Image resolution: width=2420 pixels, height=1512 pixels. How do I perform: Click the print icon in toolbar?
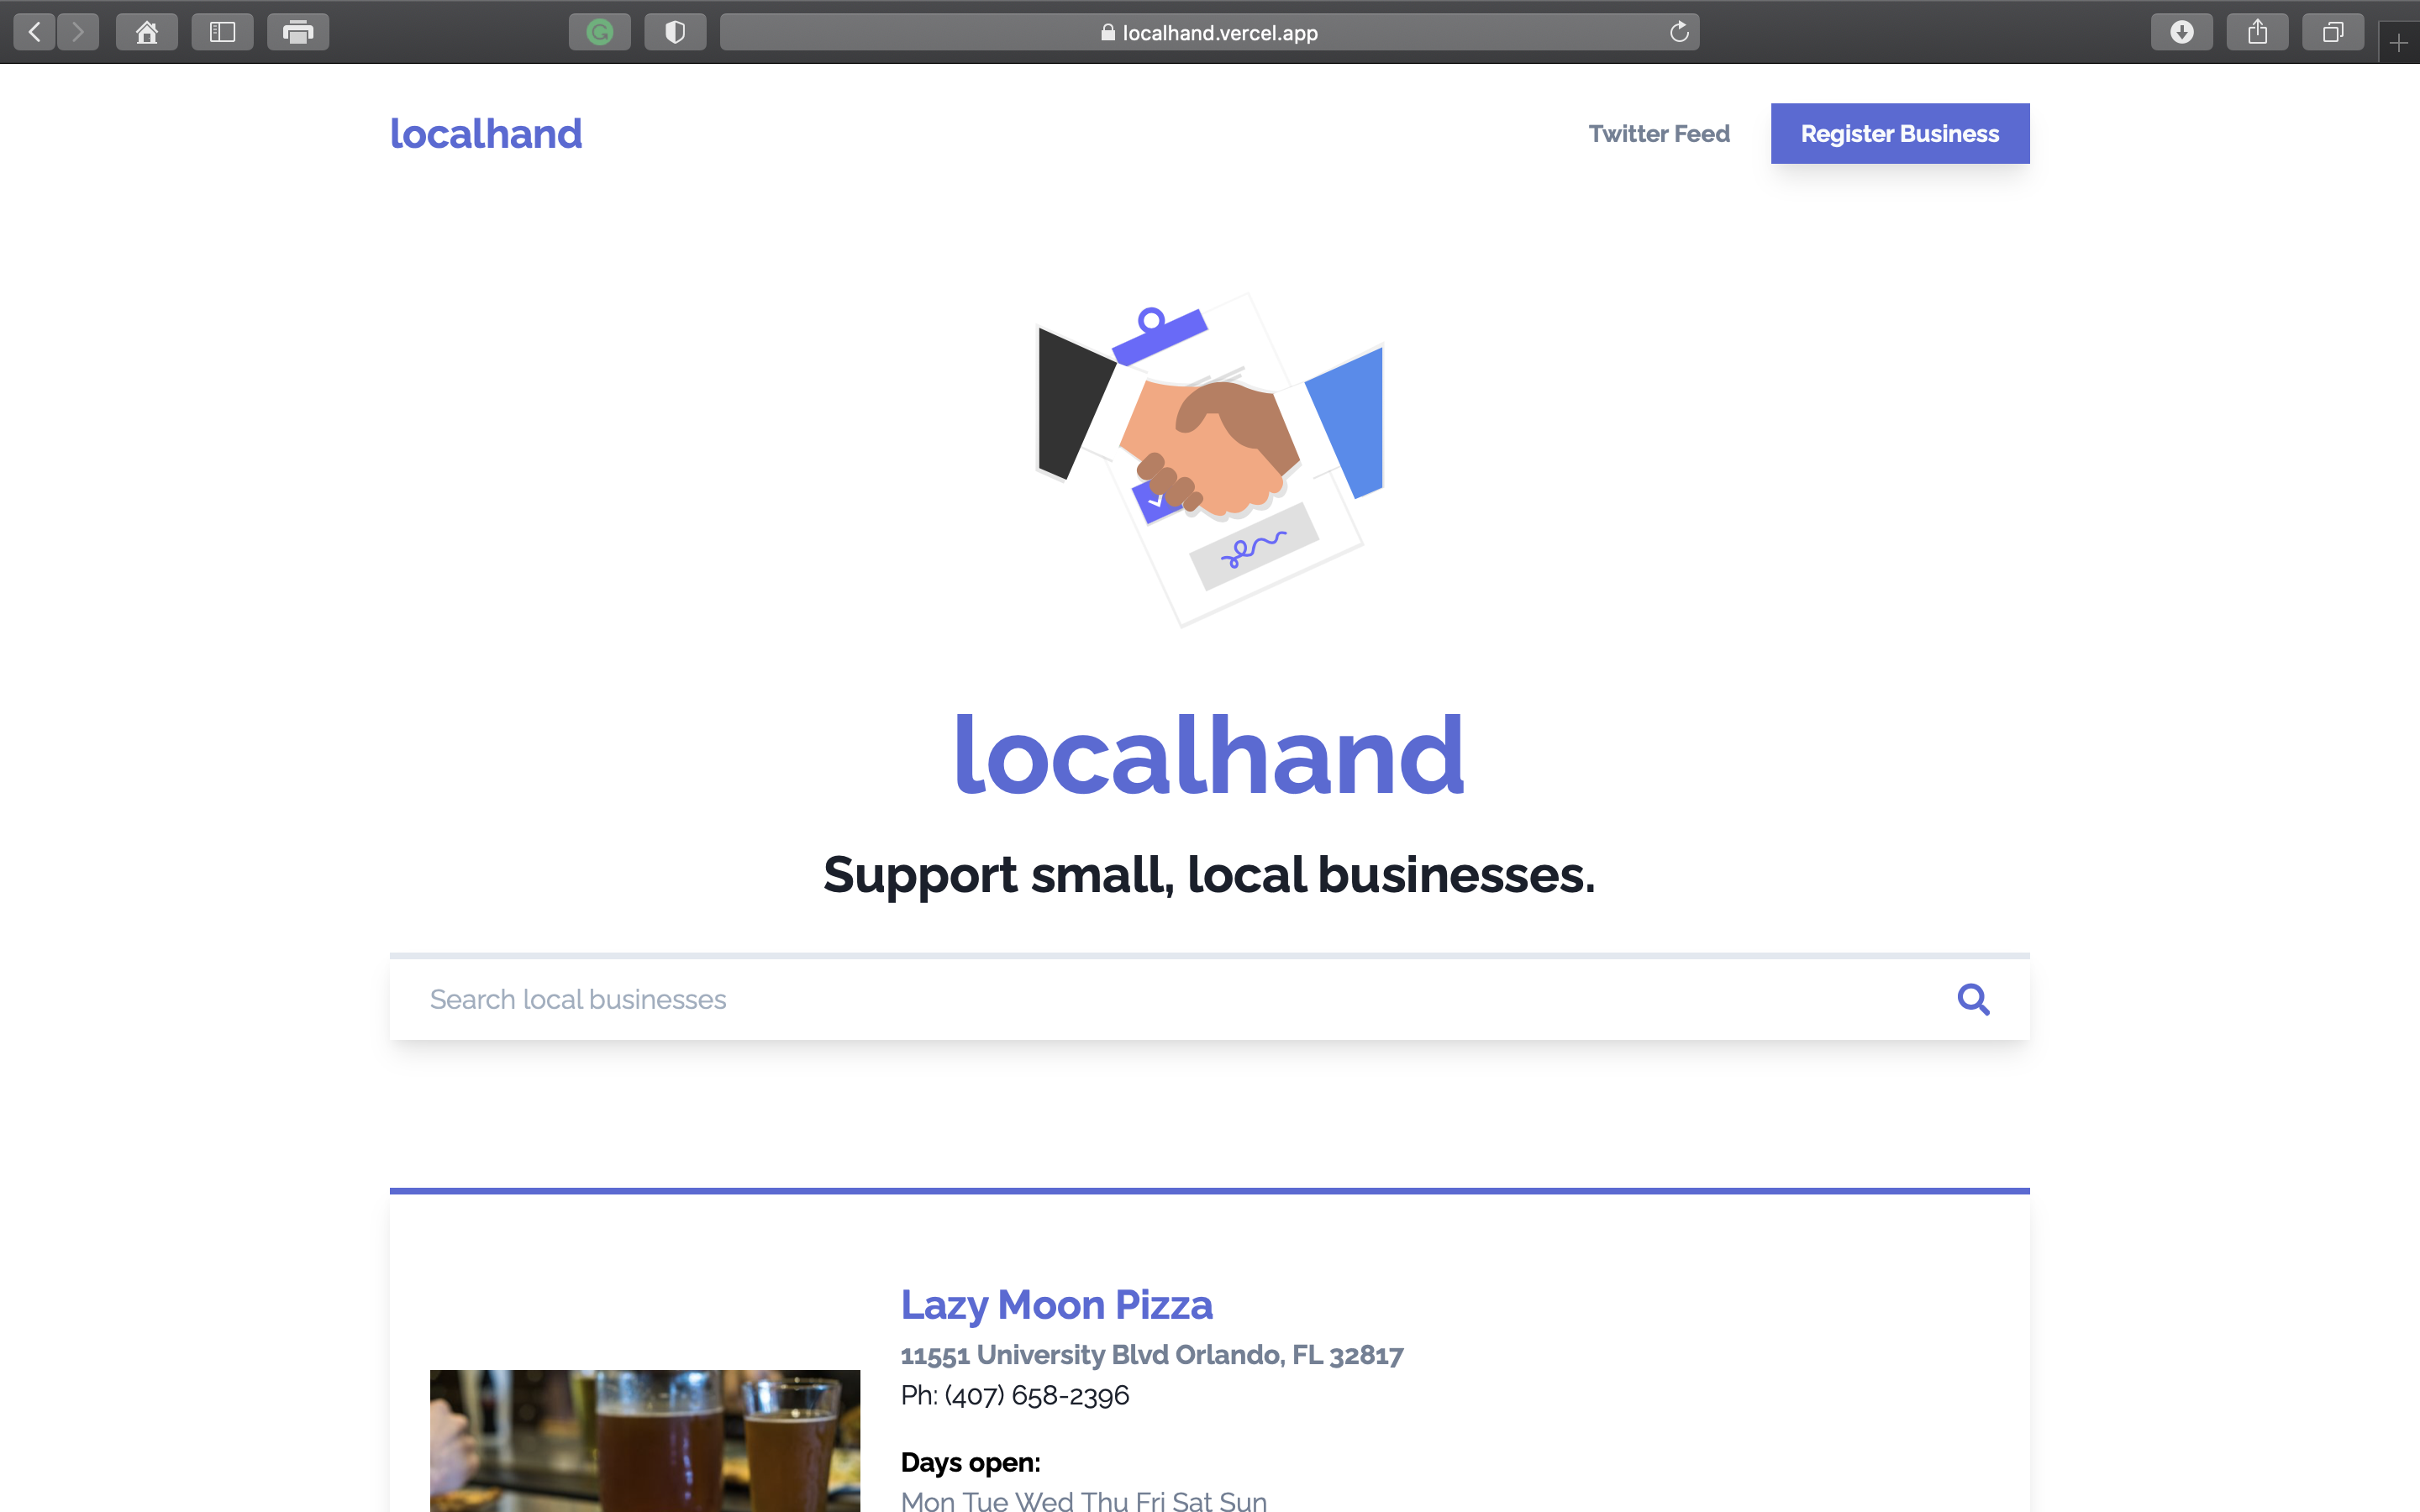(x=298, y=32)
